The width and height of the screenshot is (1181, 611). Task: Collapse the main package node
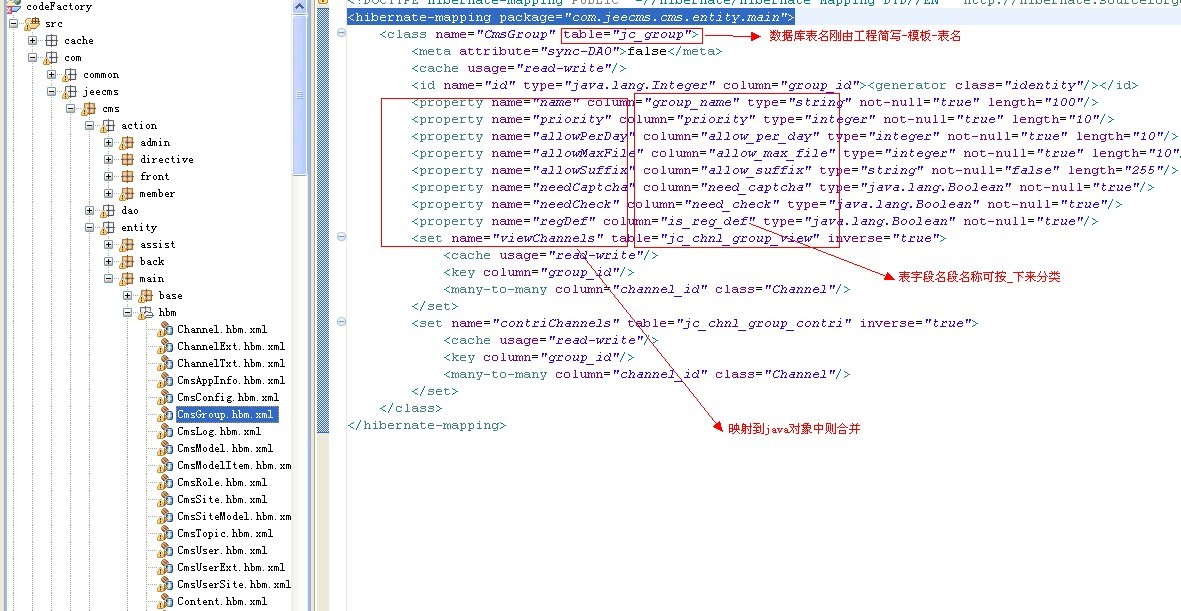coord(108,278)
